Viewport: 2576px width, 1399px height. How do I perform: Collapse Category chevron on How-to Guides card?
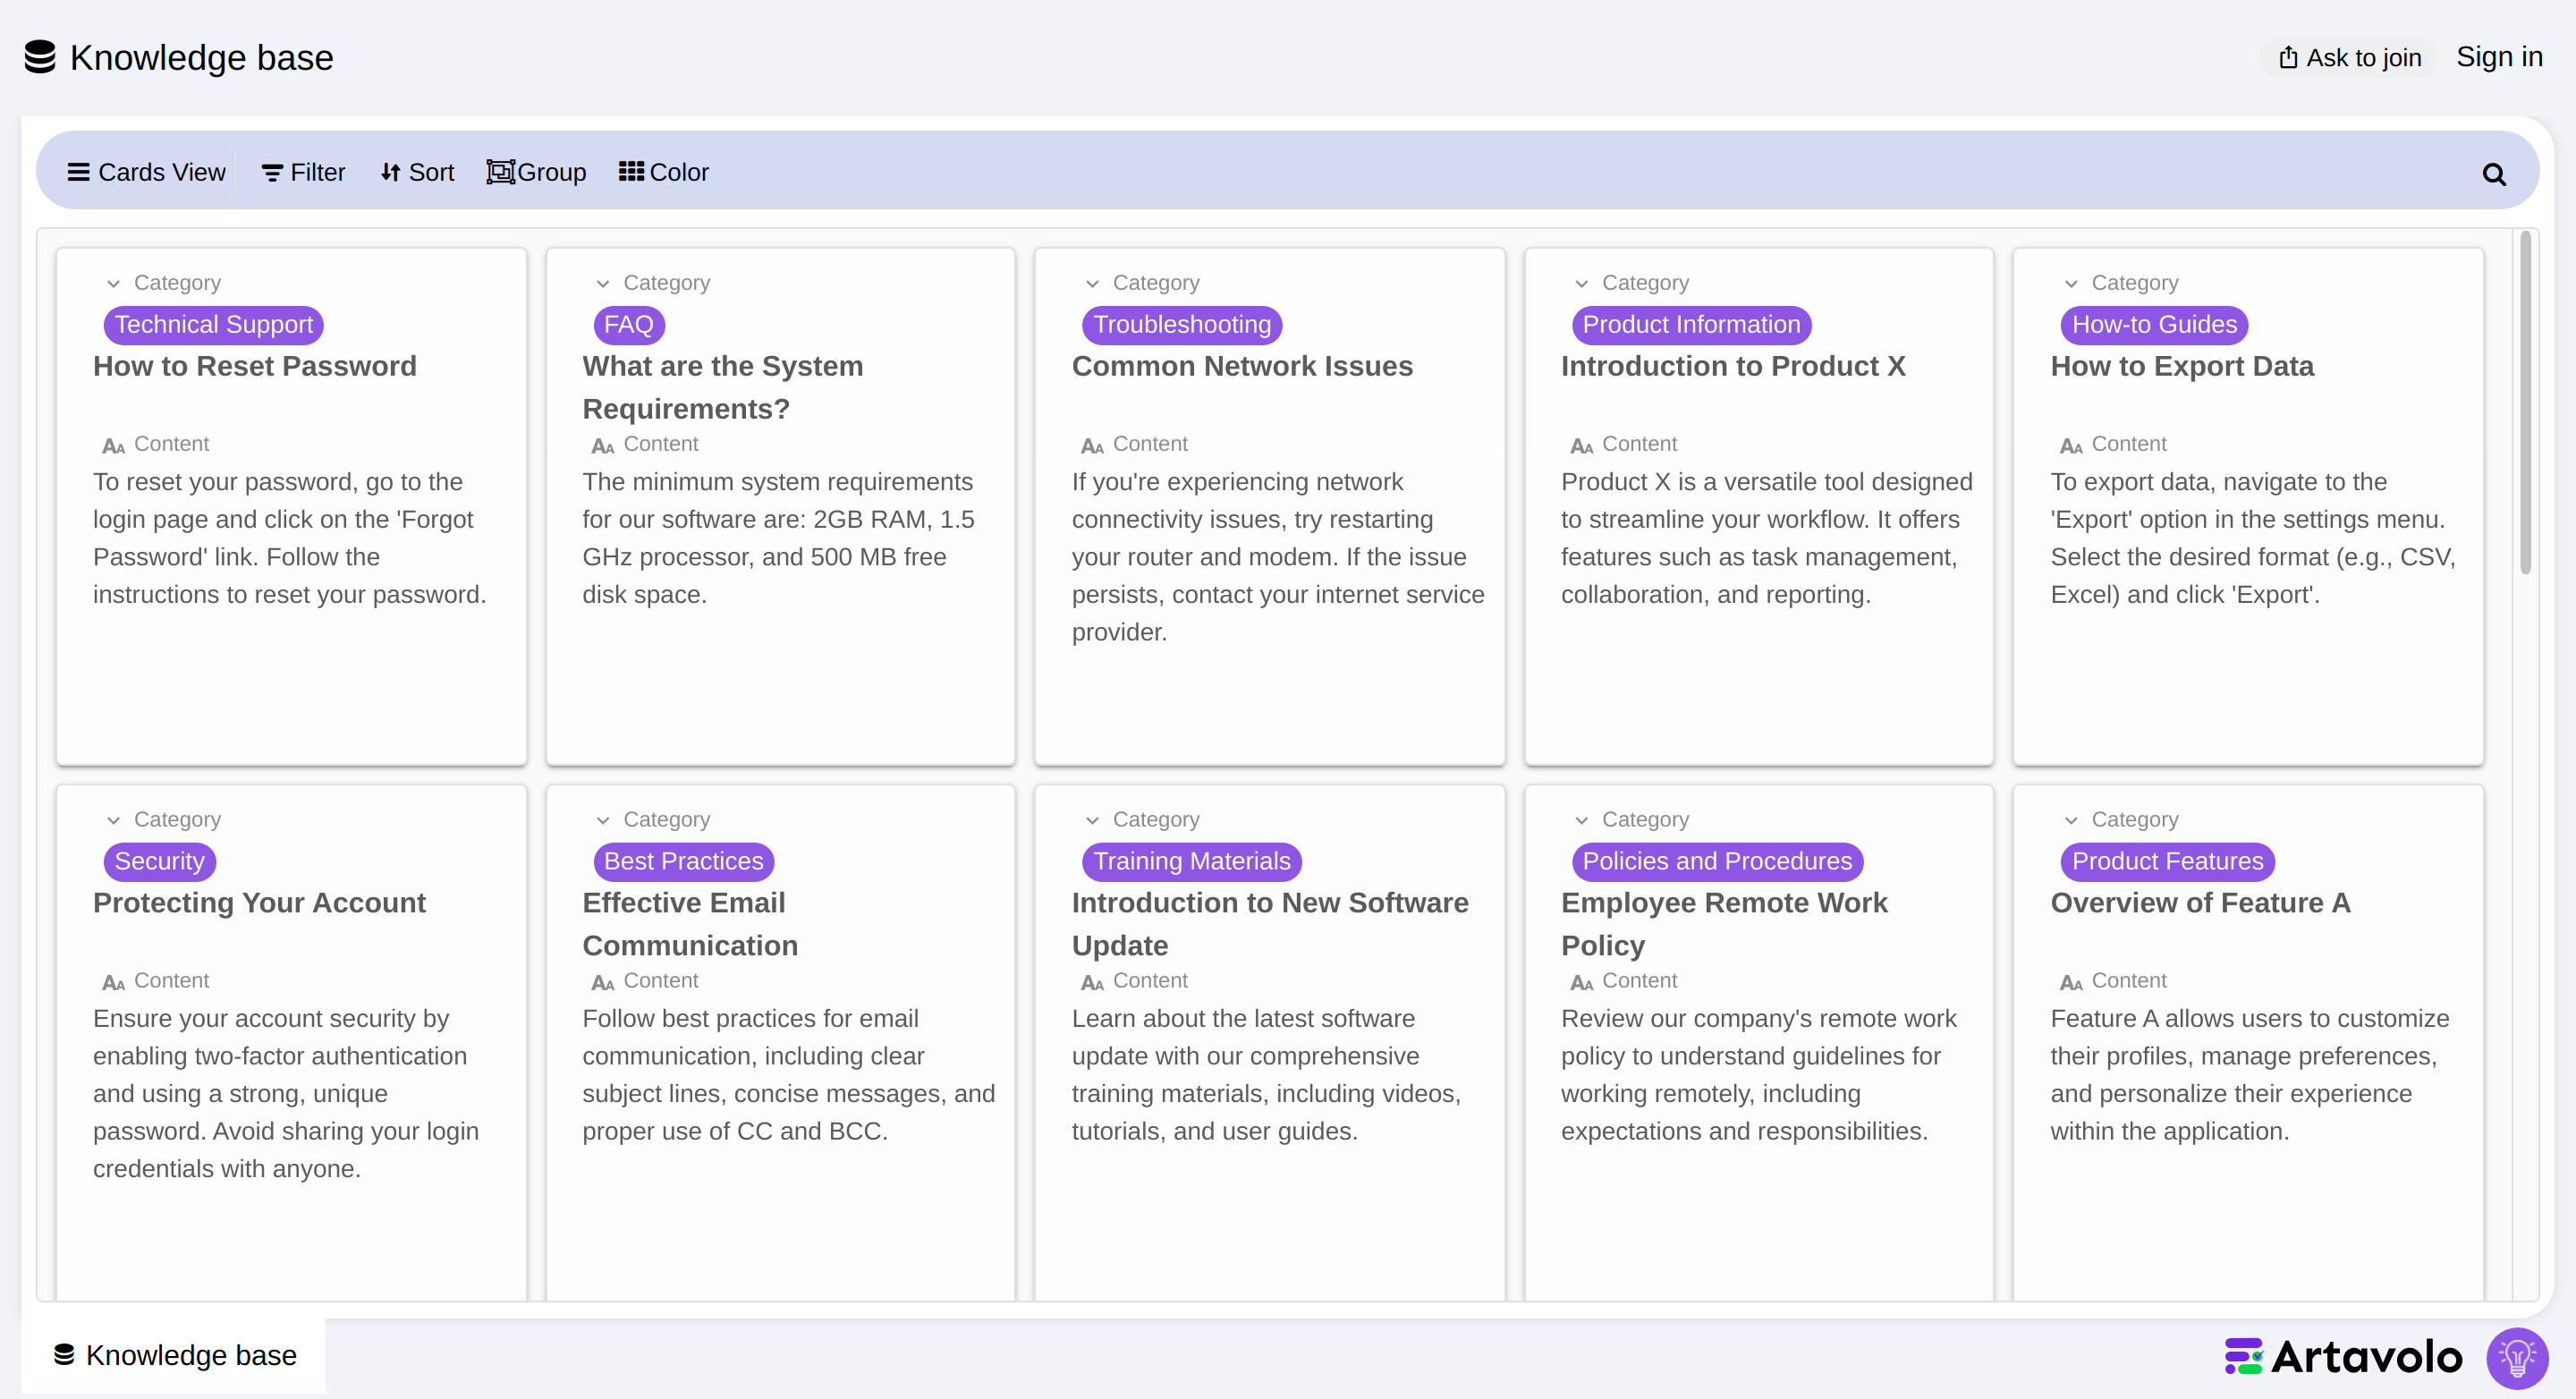coord(2071,283)
